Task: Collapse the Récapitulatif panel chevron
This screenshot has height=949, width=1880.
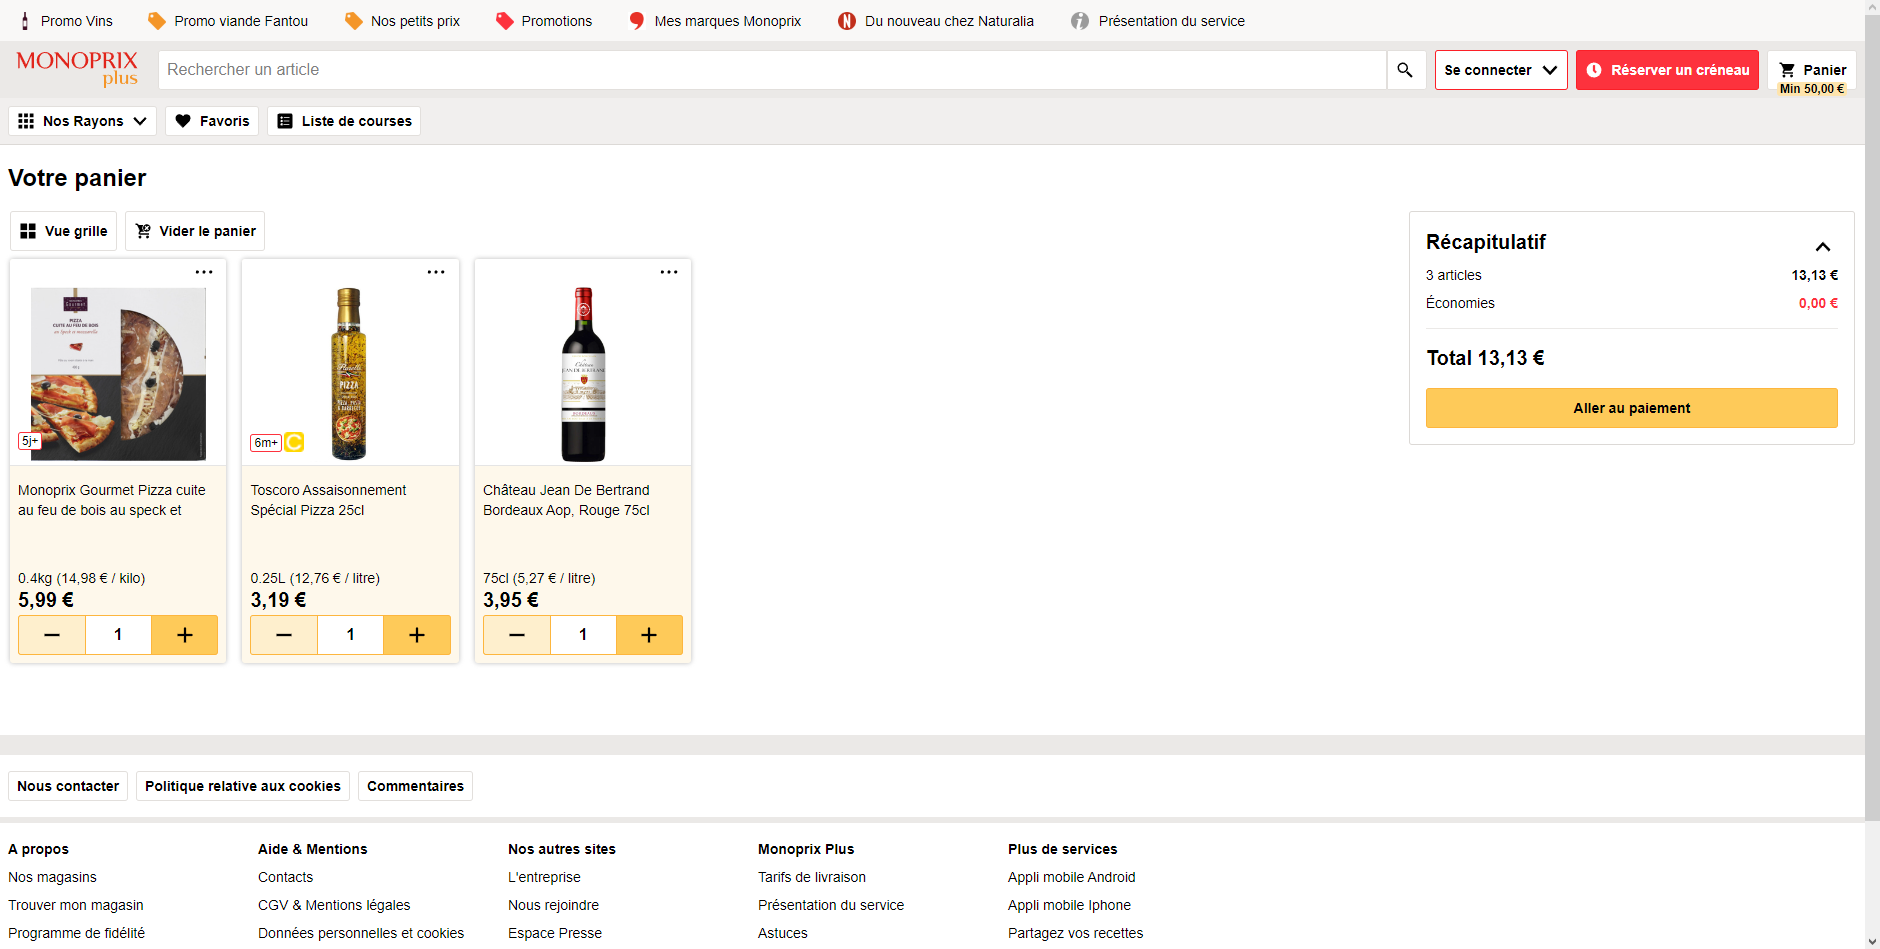Action: point(1823,247)
